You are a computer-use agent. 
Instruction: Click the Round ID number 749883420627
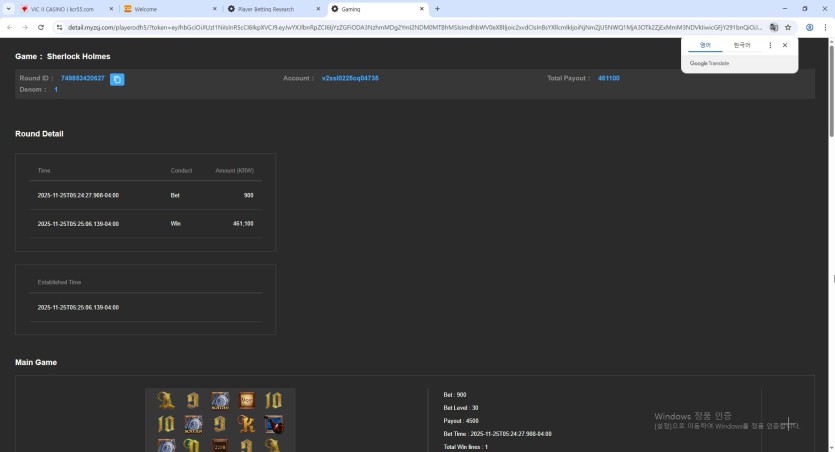[83, 78]
